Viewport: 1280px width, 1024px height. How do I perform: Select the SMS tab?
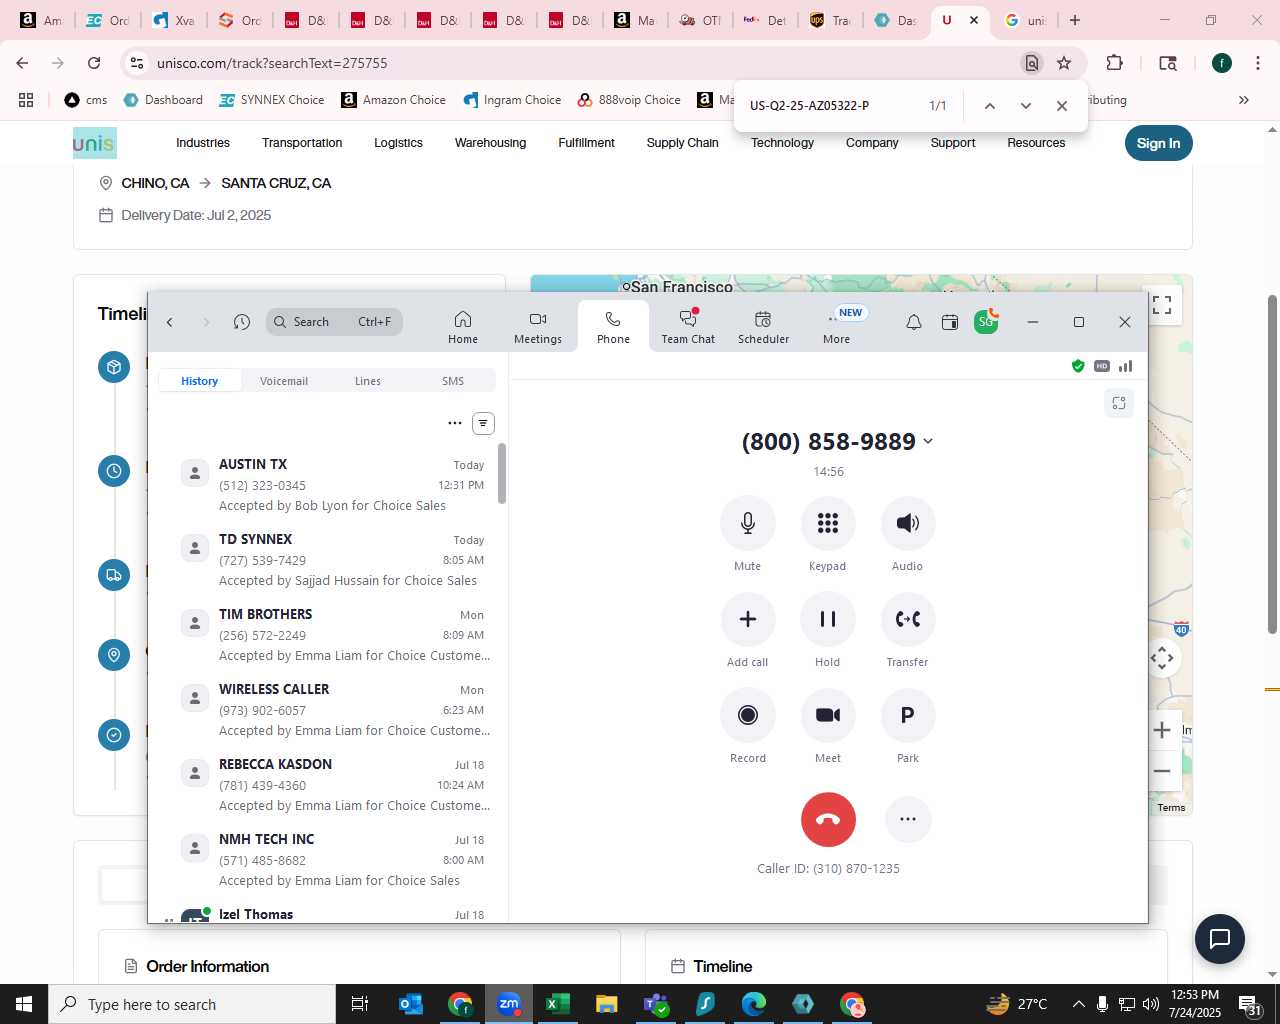(x=453, y=381)
